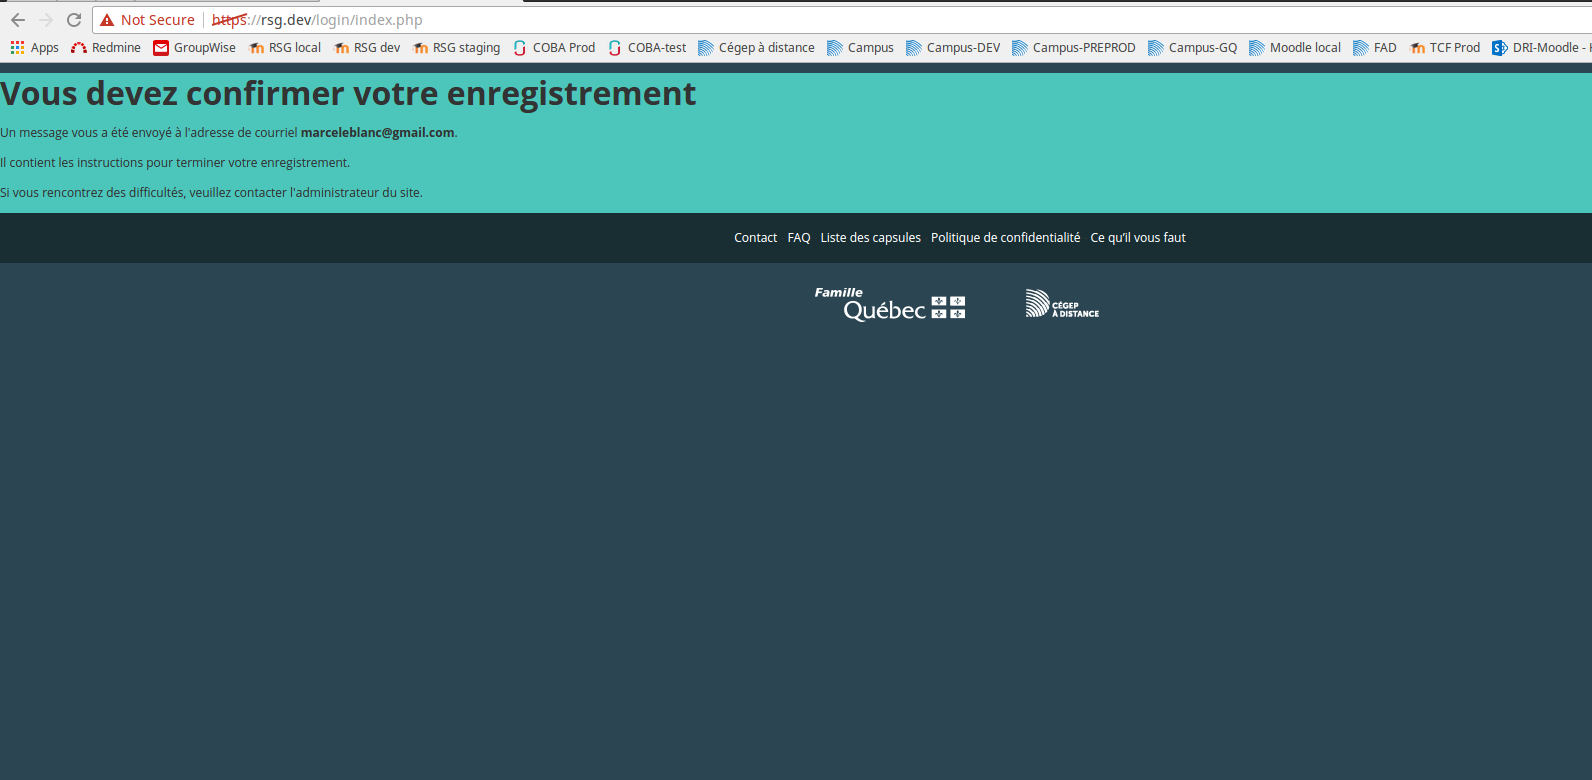Open the Apps grid shortcut
1592x780 pixels.
(x=34, y=48)
